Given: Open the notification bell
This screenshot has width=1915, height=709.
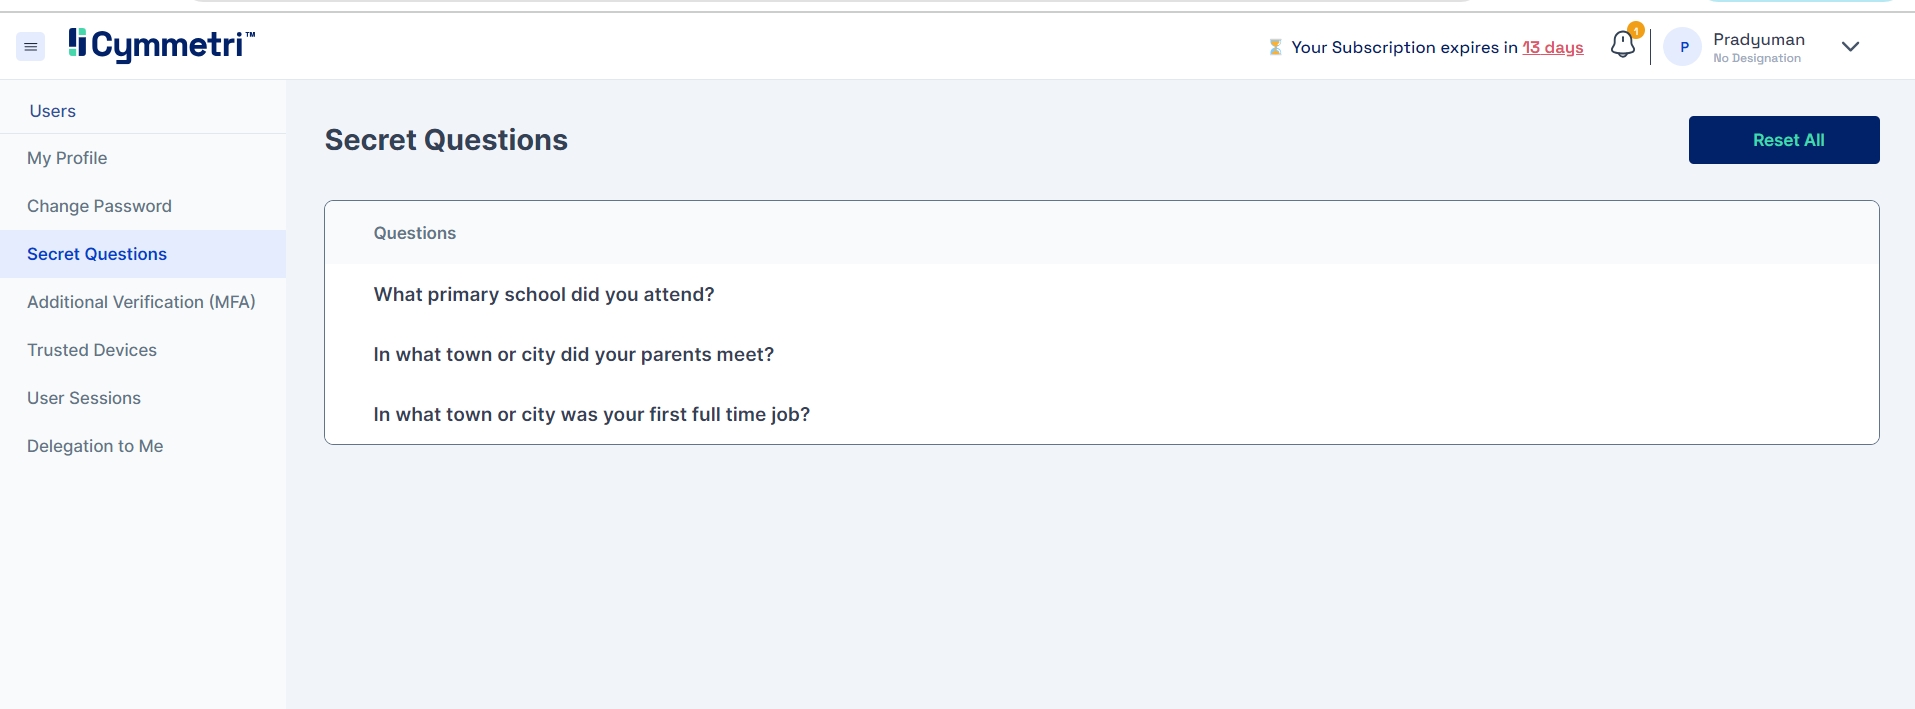Looking at the screenshot, I should click(x=1622, y=45).
